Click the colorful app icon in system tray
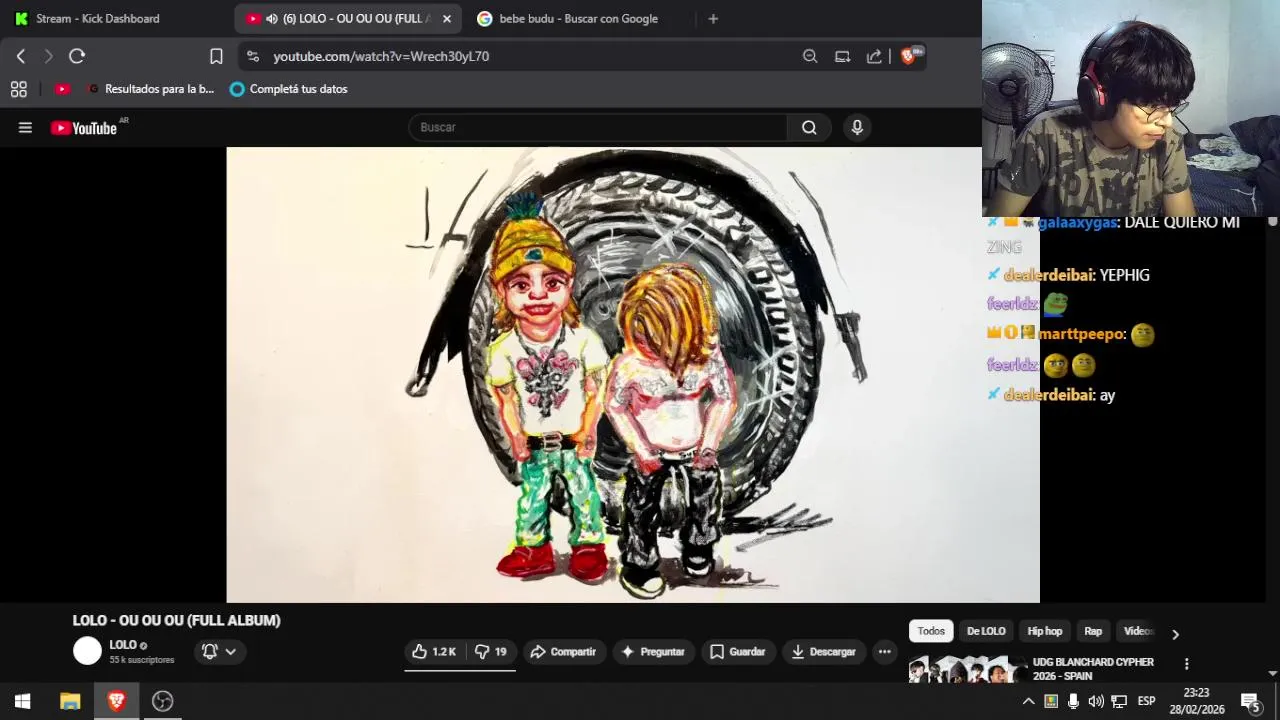 (1051, 701)
